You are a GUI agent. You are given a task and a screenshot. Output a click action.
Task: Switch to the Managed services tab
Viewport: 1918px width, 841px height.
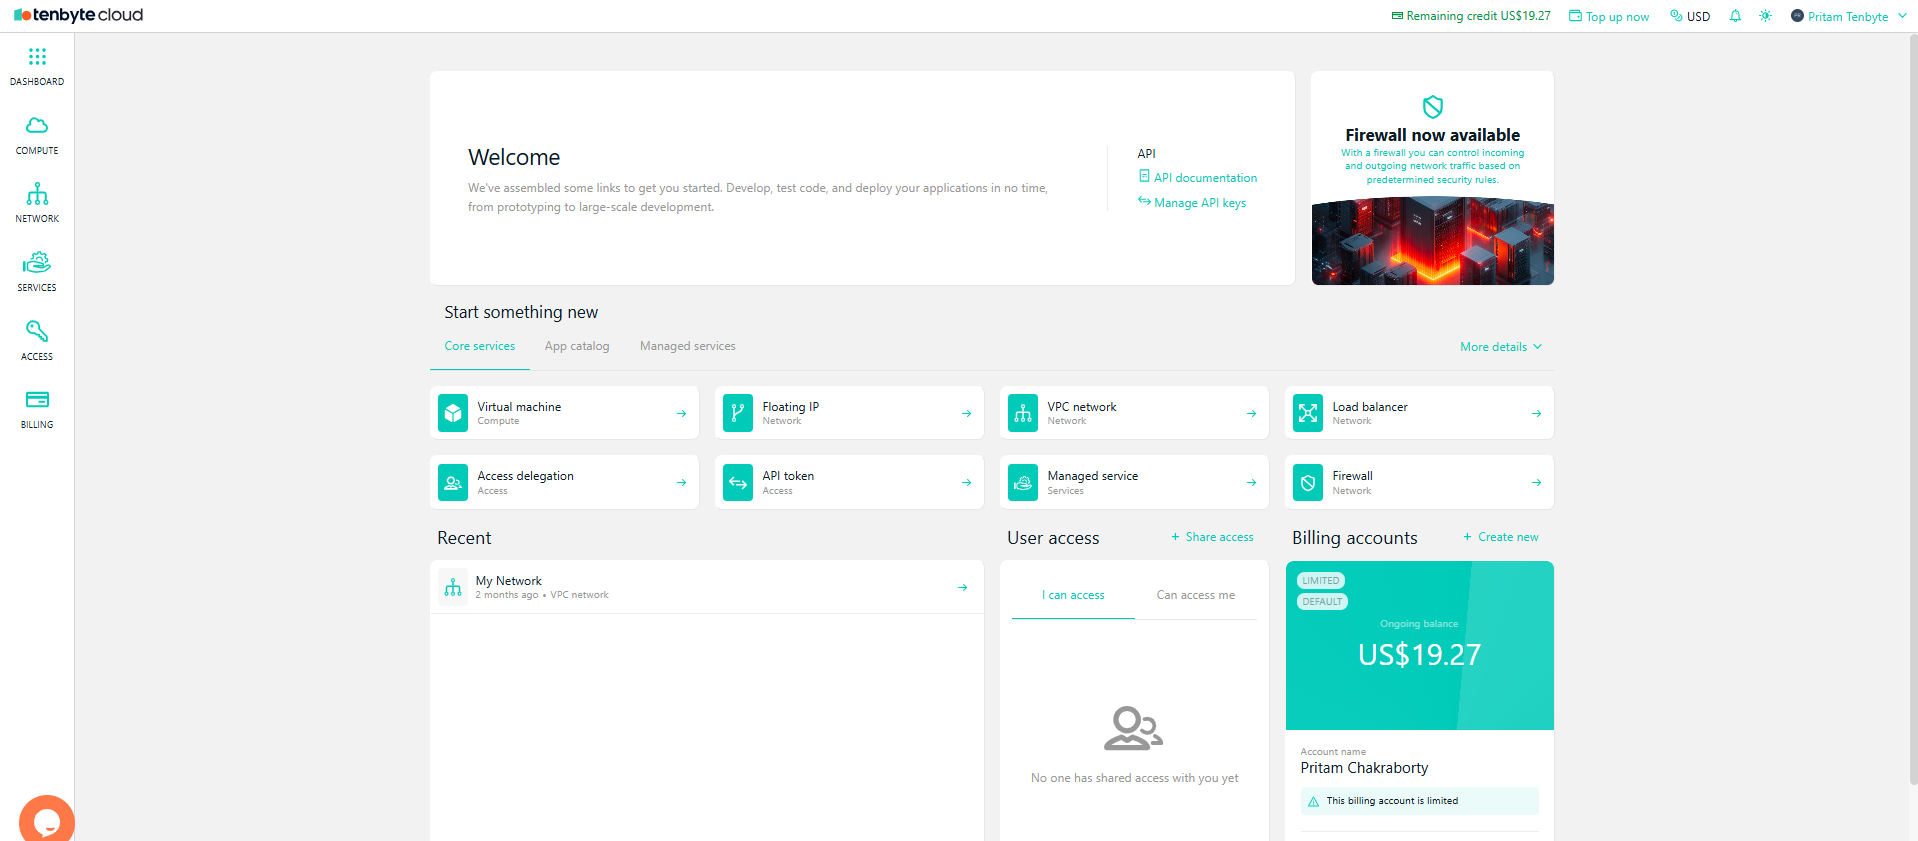tap(688, 346)
